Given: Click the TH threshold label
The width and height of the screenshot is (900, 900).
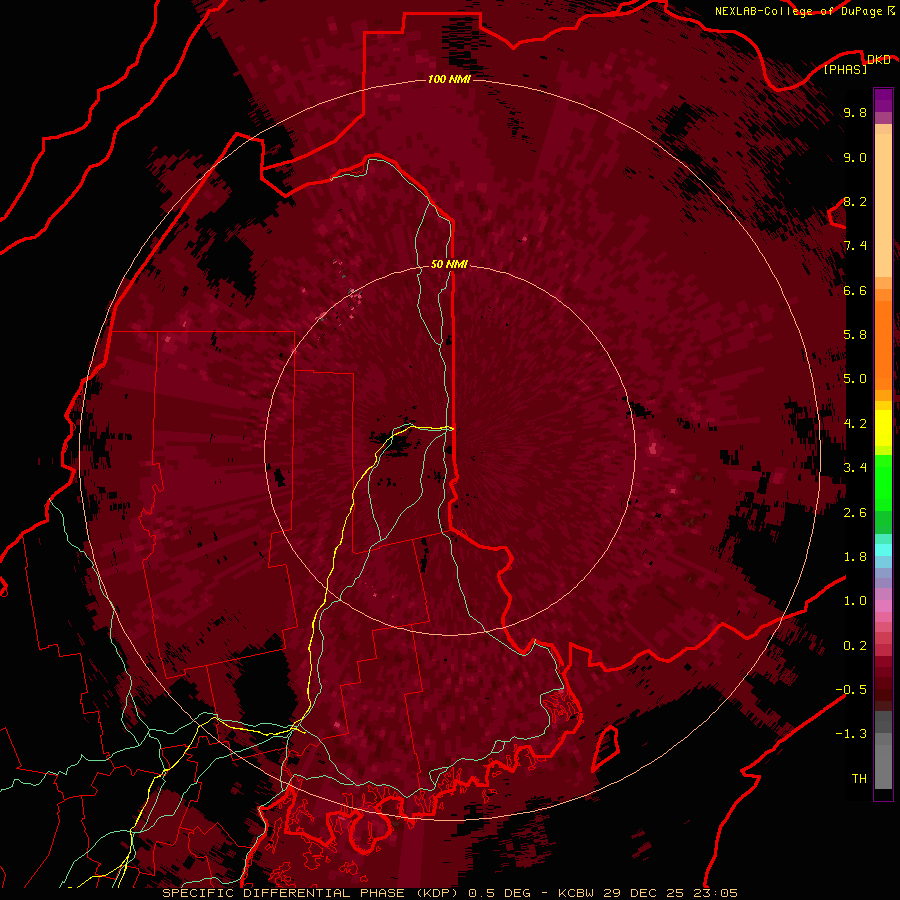Looking at the screenshot, I should [x=859, y=779].
